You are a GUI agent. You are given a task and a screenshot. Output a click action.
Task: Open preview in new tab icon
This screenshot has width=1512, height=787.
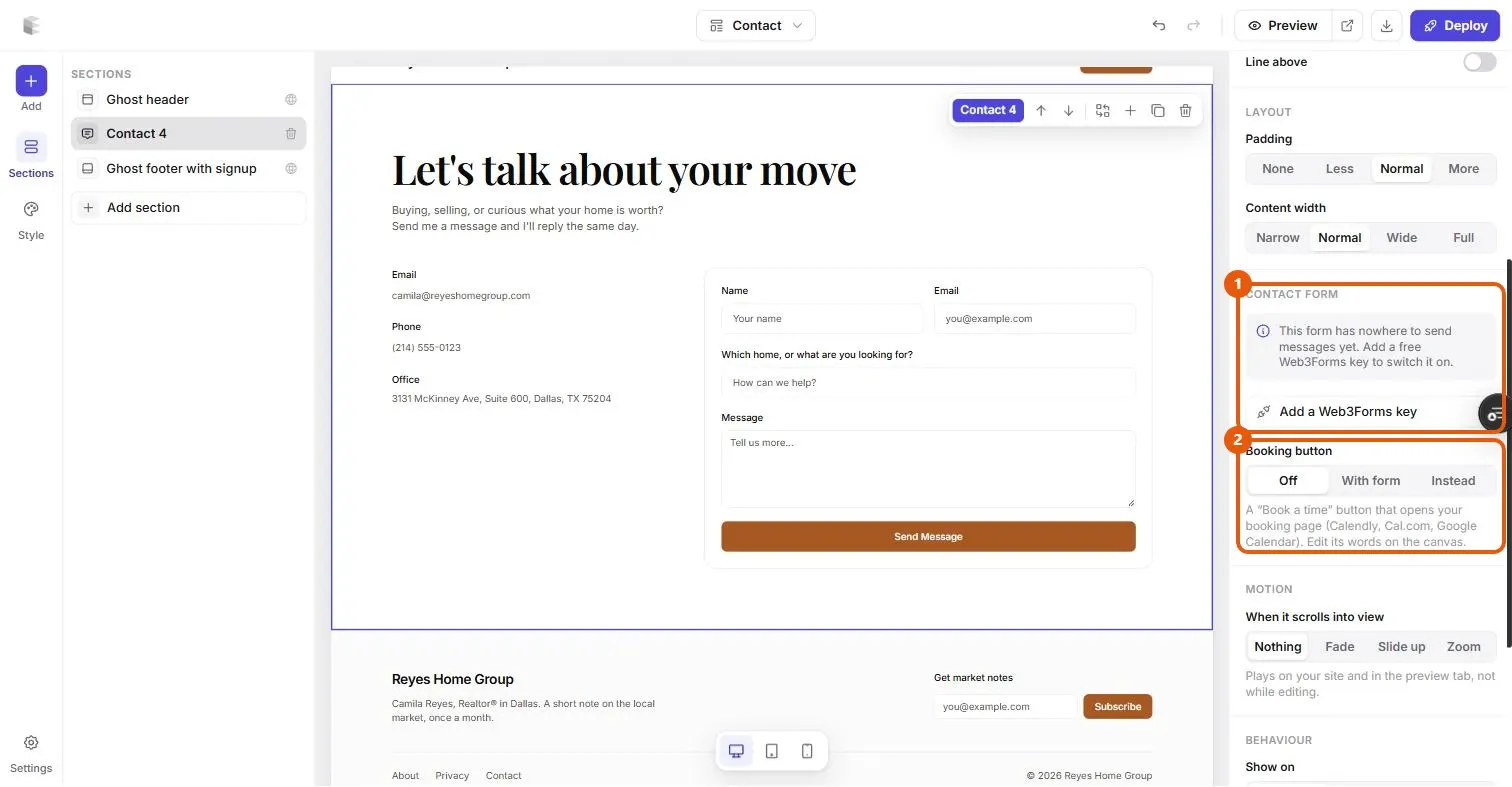(x=1347, y=25)
